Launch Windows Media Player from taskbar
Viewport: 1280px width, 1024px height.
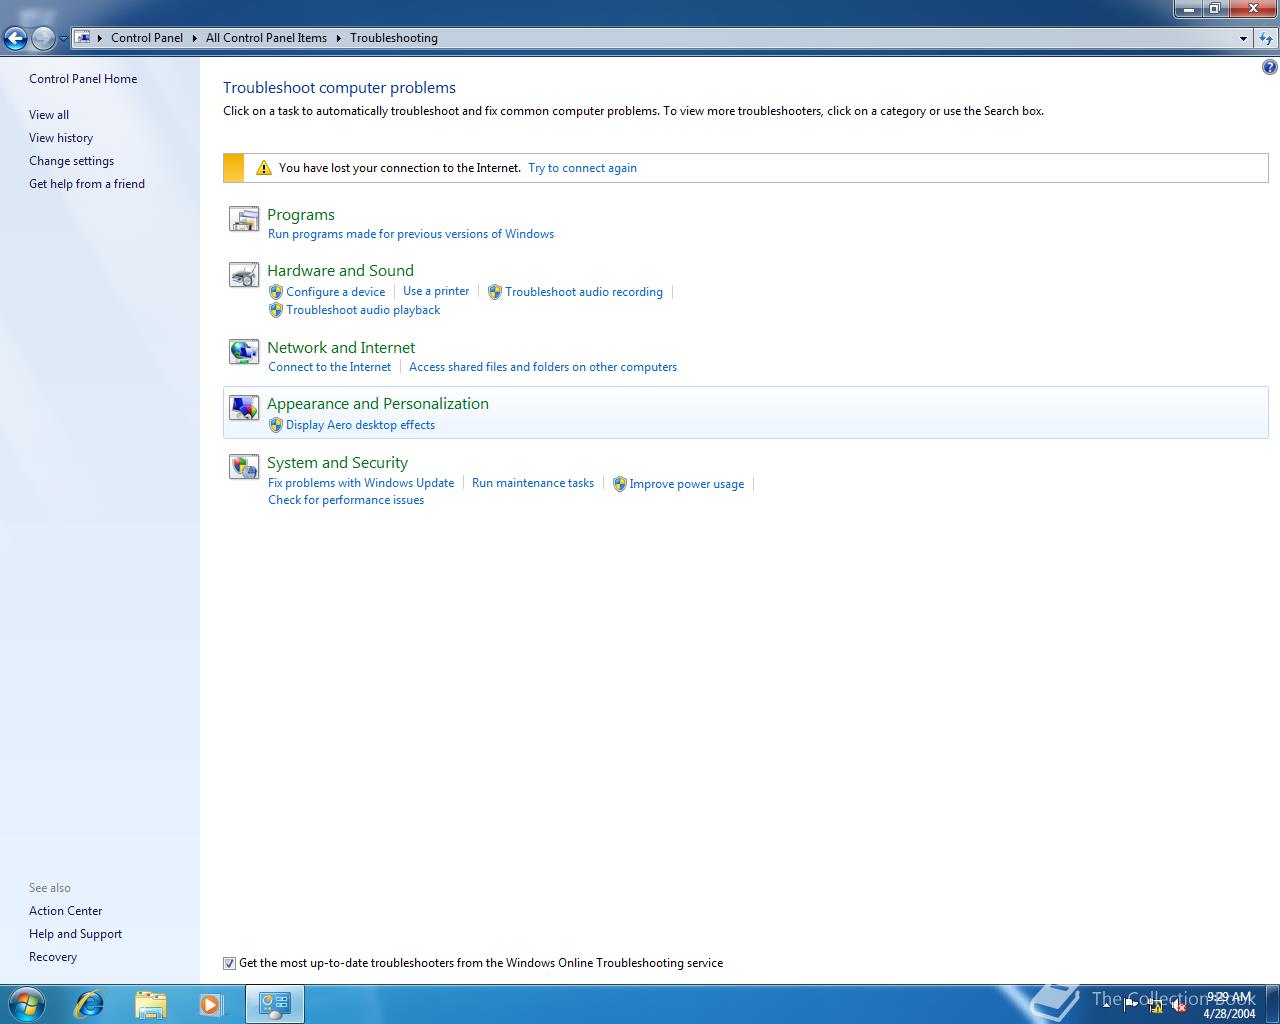pyautogui.click(x=211, y=1003)
